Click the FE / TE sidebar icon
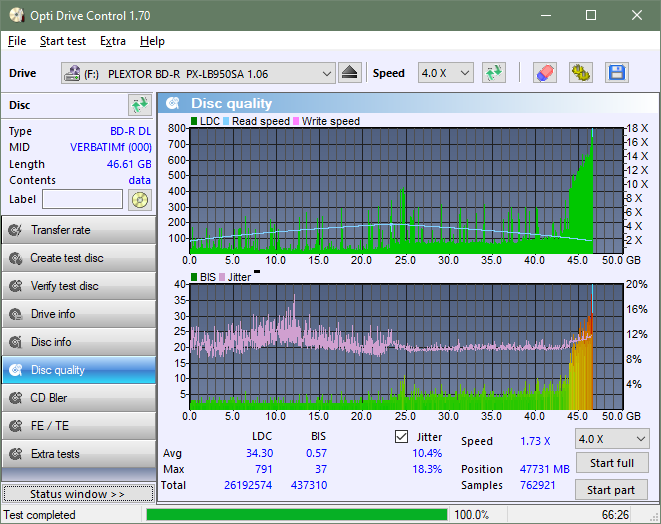Viewport: 661px width, 524px height. pyautogui.click(x=16, y=426)
